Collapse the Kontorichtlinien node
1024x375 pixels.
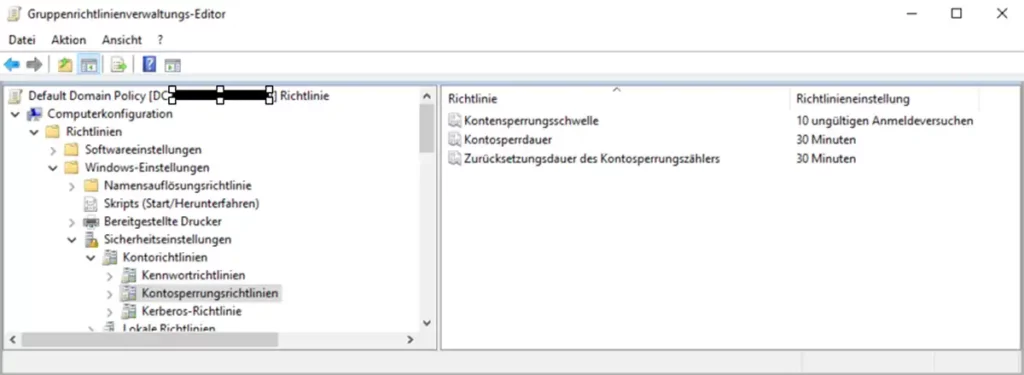[x=91, y=258]
